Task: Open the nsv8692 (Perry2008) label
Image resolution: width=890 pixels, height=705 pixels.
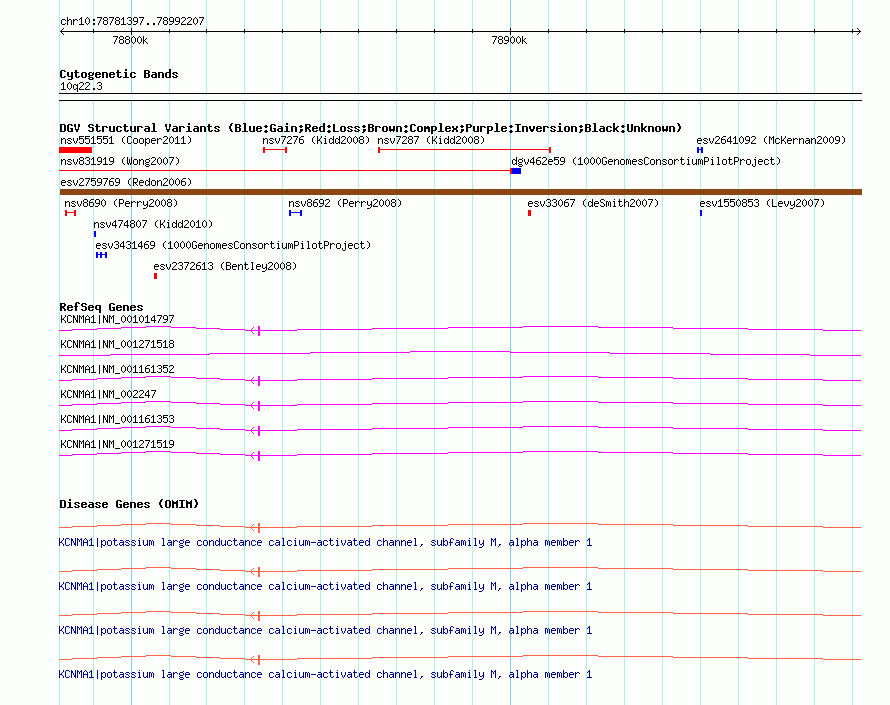Action: (x=345, y=203)
